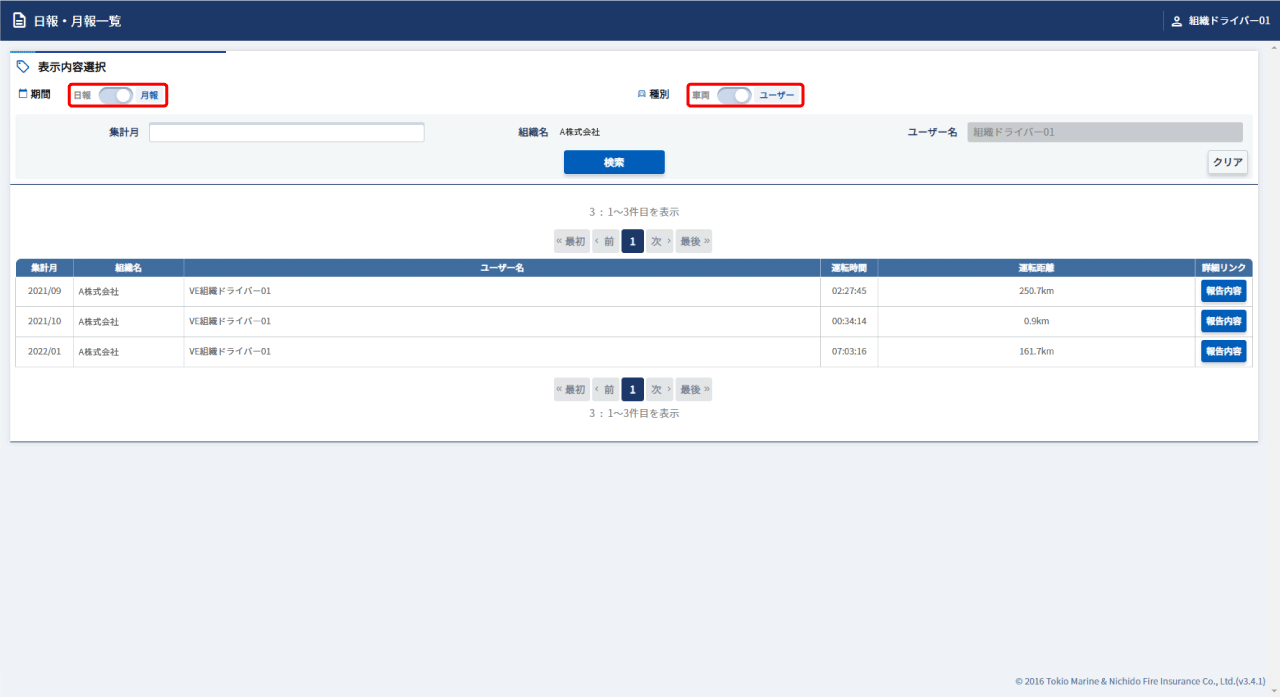Image resolution: width=1280 pixels, height=697 pixels.
Task: Click the icon next to 種別 label
Action: click(x=642, y=94)
